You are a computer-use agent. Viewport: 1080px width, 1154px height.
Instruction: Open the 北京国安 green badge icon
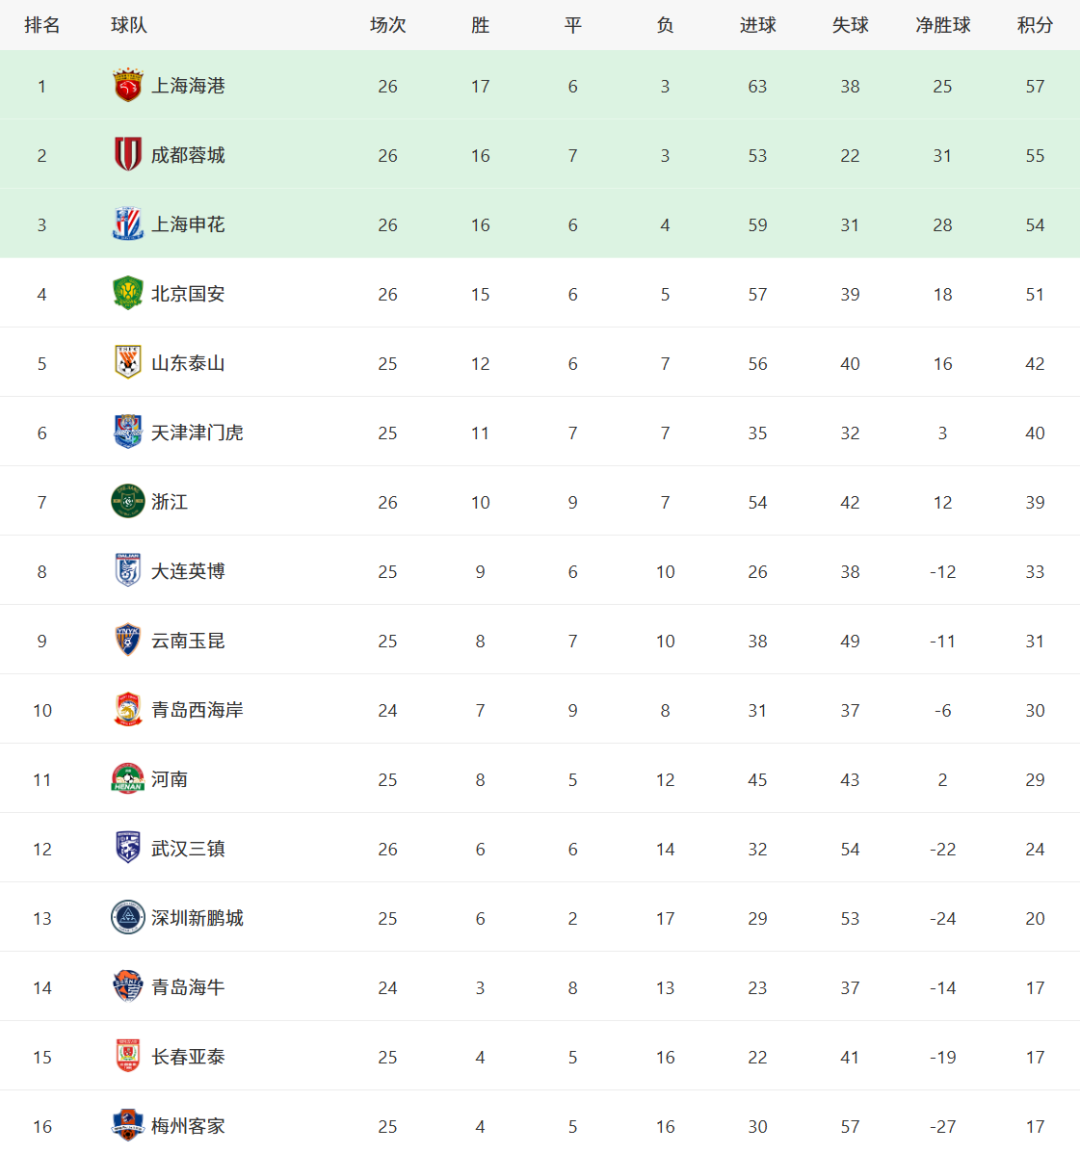coord(127,293)
